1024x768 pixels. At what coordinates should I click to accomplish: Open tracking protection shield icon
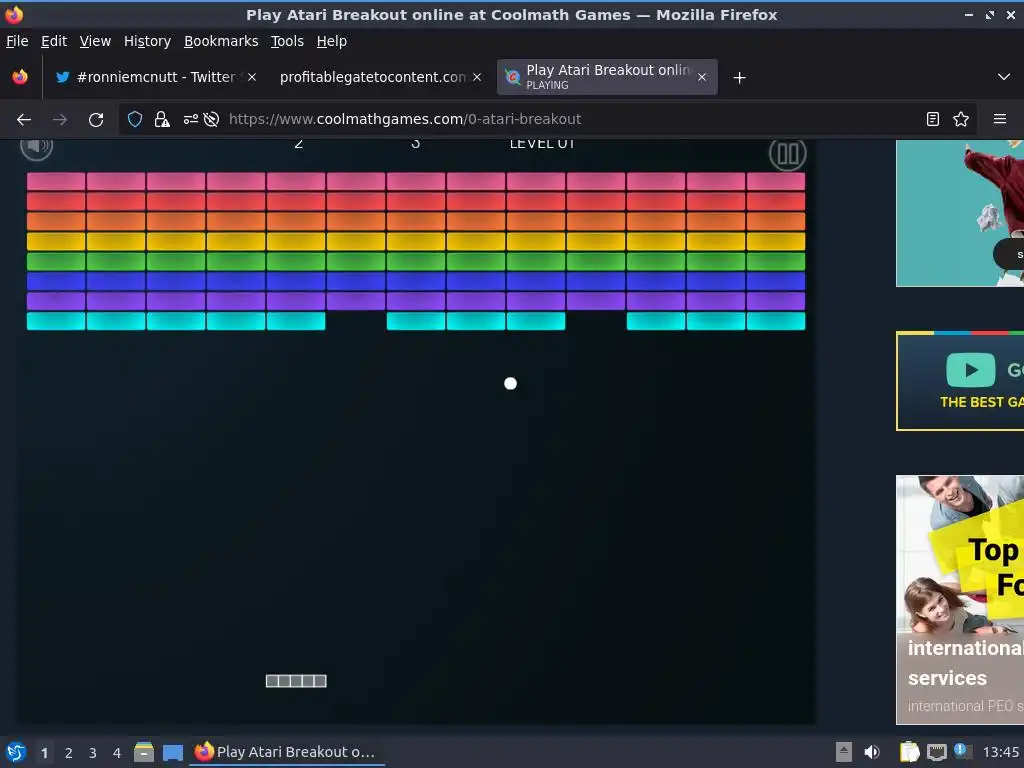[135, 119]
